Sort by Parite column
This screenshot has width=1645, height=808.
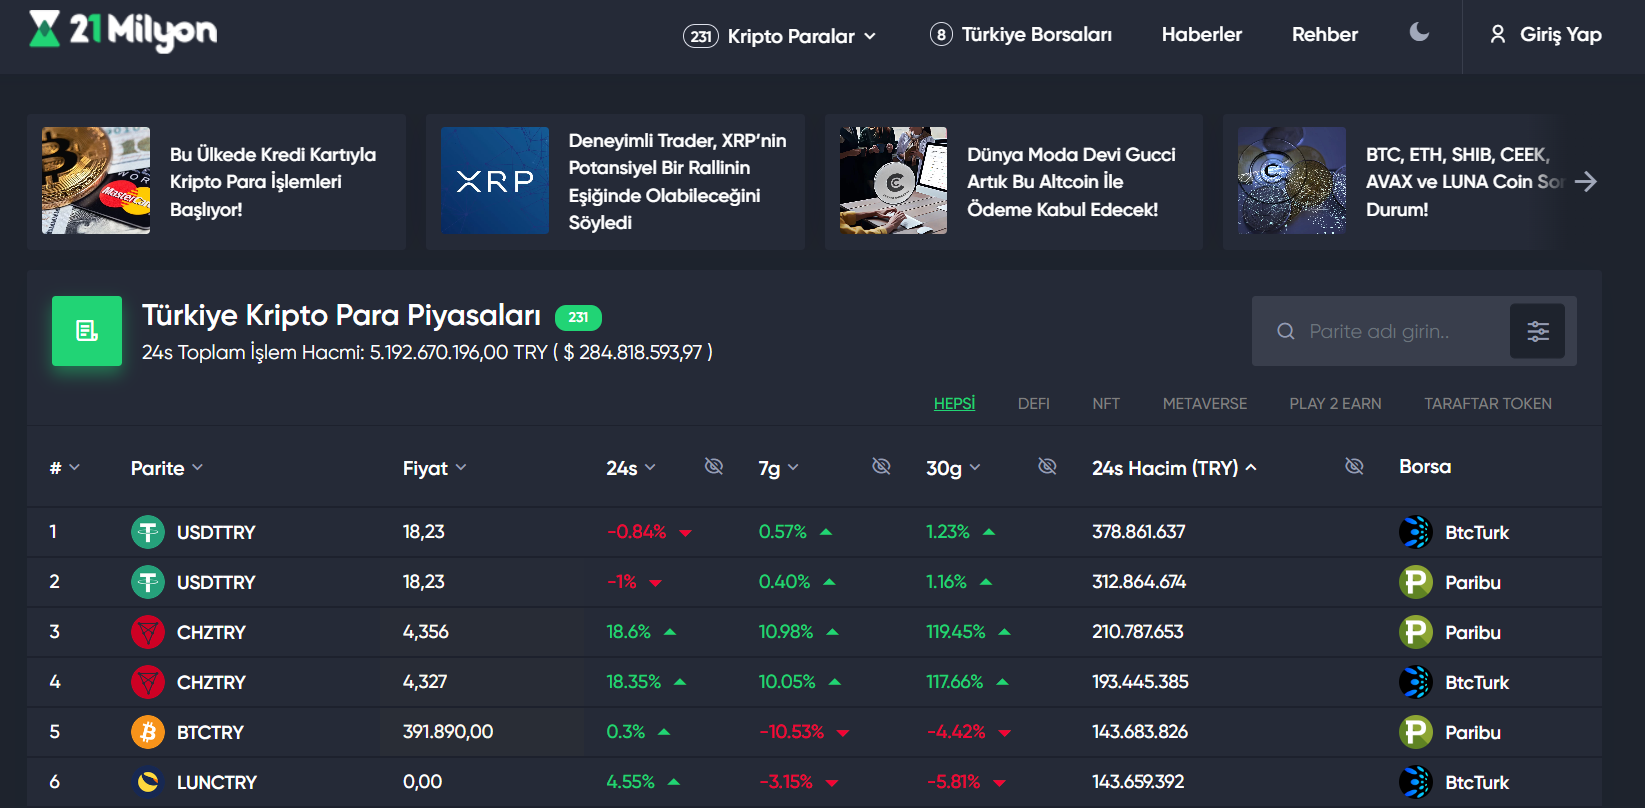pyautogui.click(x=166, y=468)
